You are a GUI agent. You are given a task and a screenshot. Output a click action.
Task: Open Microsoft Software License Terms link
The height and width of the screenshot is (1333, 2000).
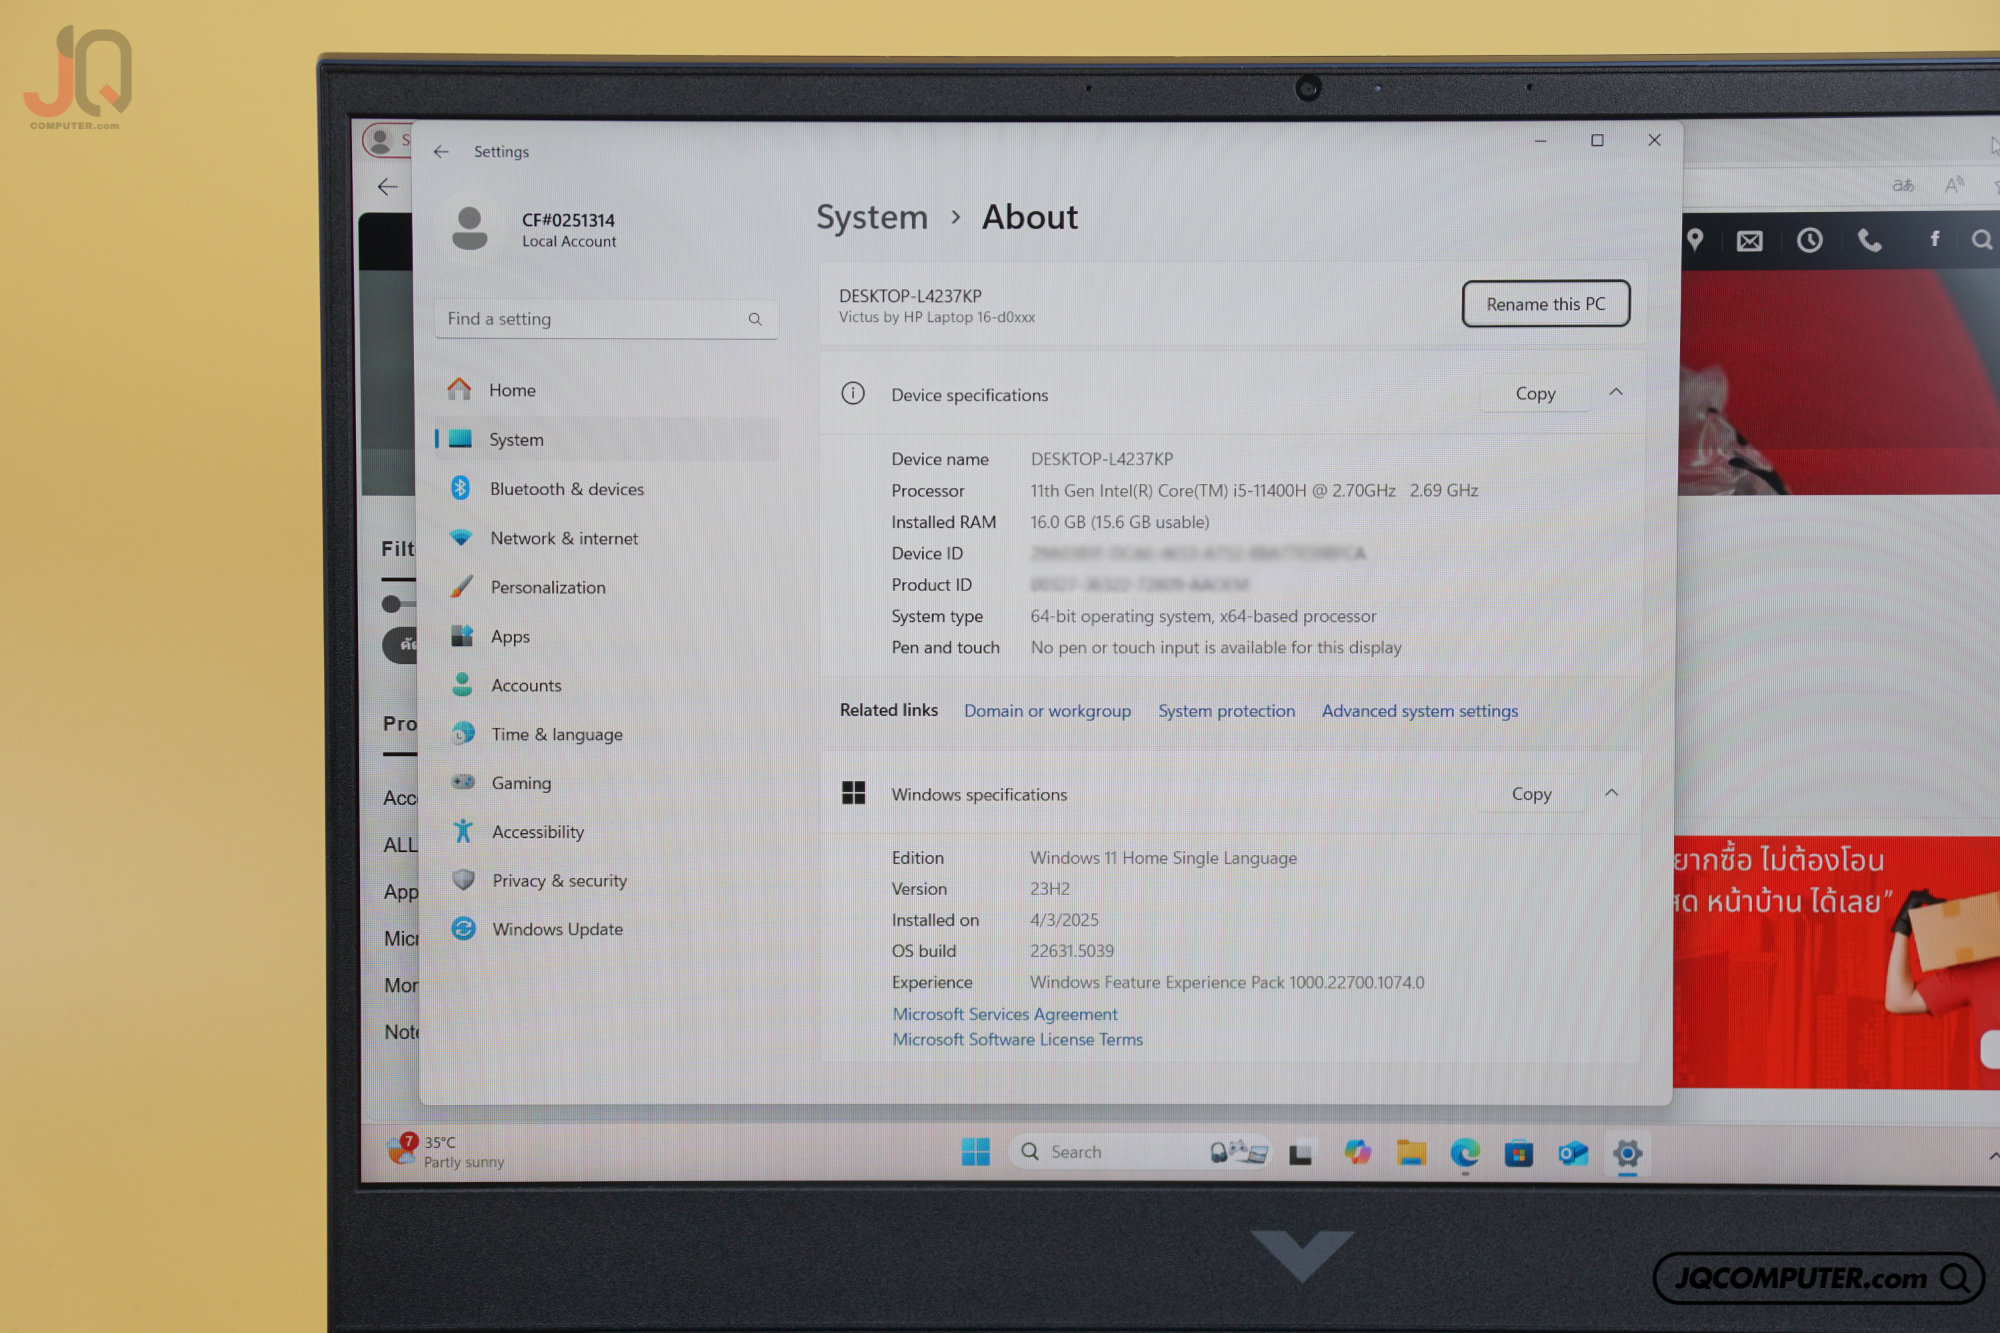coord(1017,1040)
